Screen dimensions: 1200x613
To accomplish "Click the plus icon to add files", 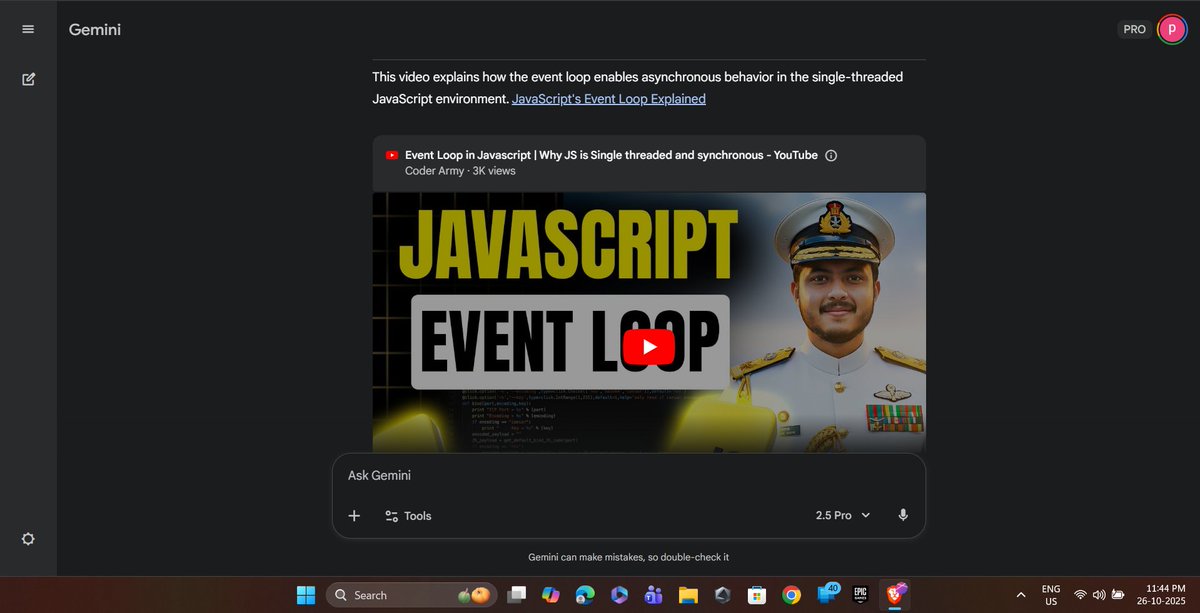I will (x=354, y=515).
